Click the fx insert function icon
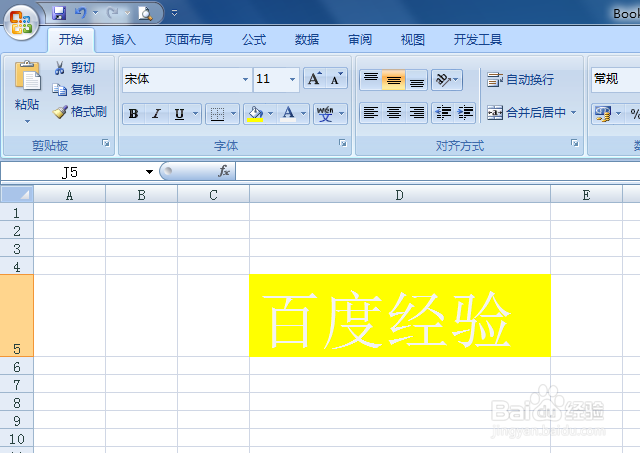This screenshot has height=453, width=640. tap(224, 171)
